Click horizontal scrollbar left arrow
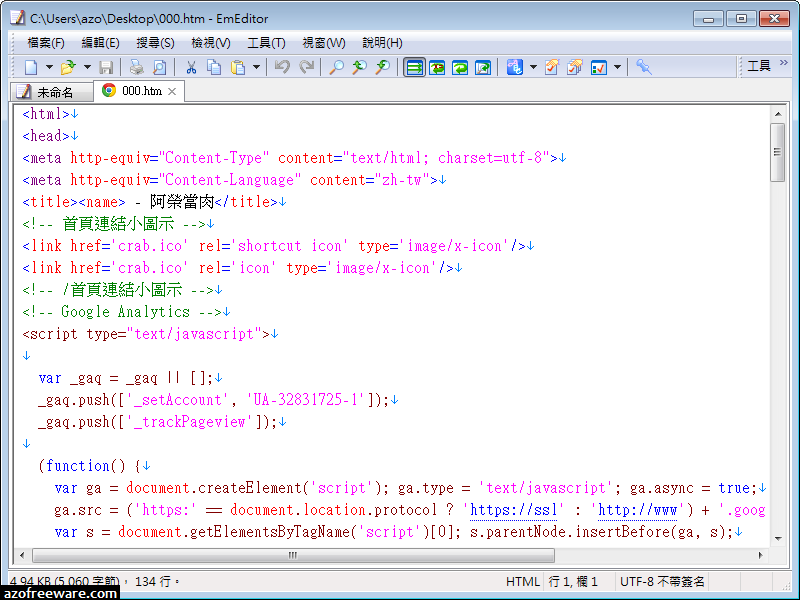Image resolution: width=800 pixels, height=600 pixels. (21, 555)
